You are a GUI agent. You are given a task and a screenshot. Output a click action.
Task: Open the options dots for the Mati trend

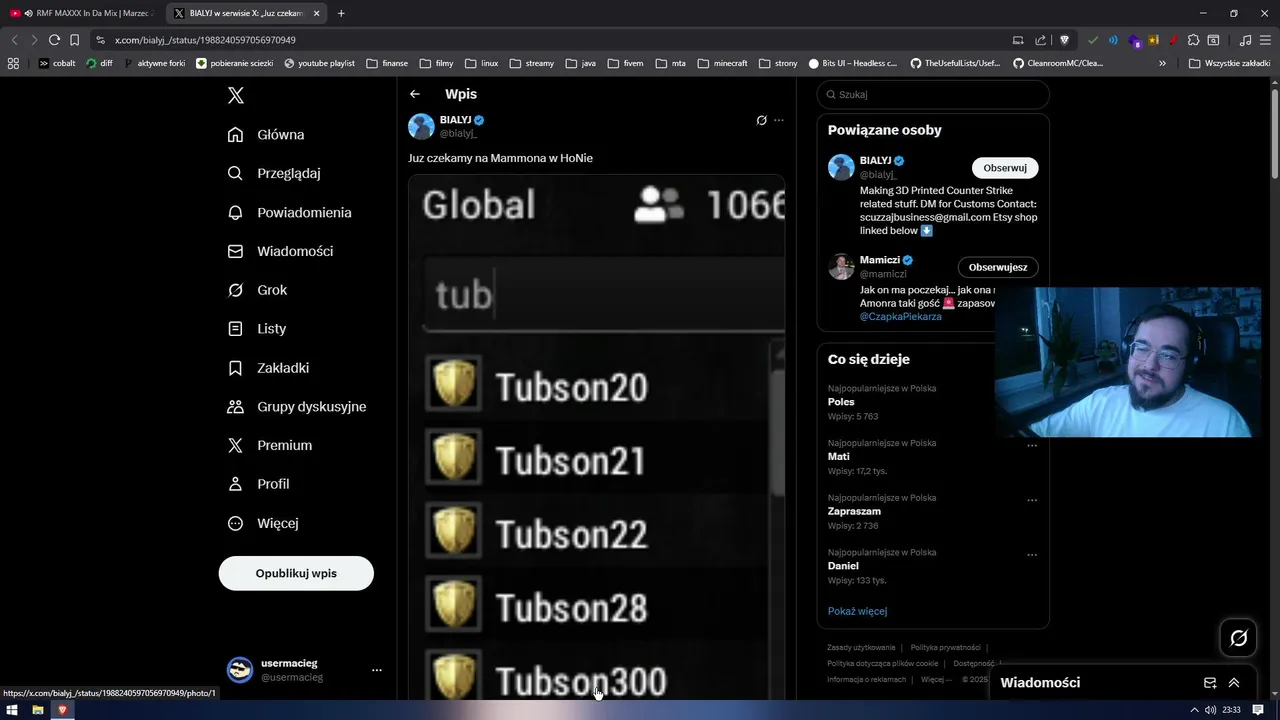pos(1032,446)
